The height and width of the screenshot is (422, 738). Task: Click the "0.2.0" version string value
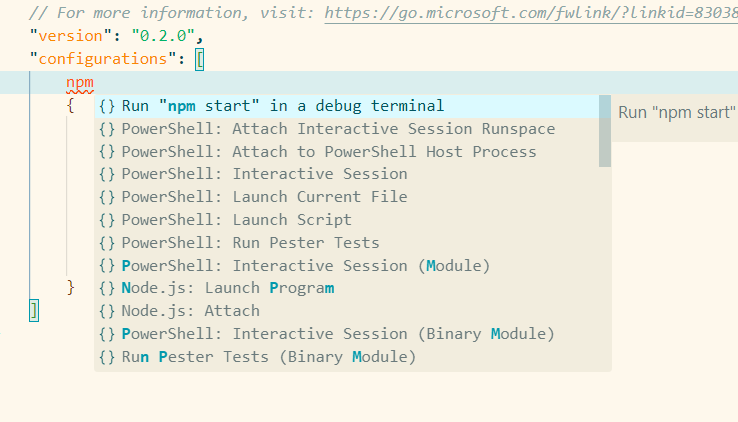click(163, 36)
